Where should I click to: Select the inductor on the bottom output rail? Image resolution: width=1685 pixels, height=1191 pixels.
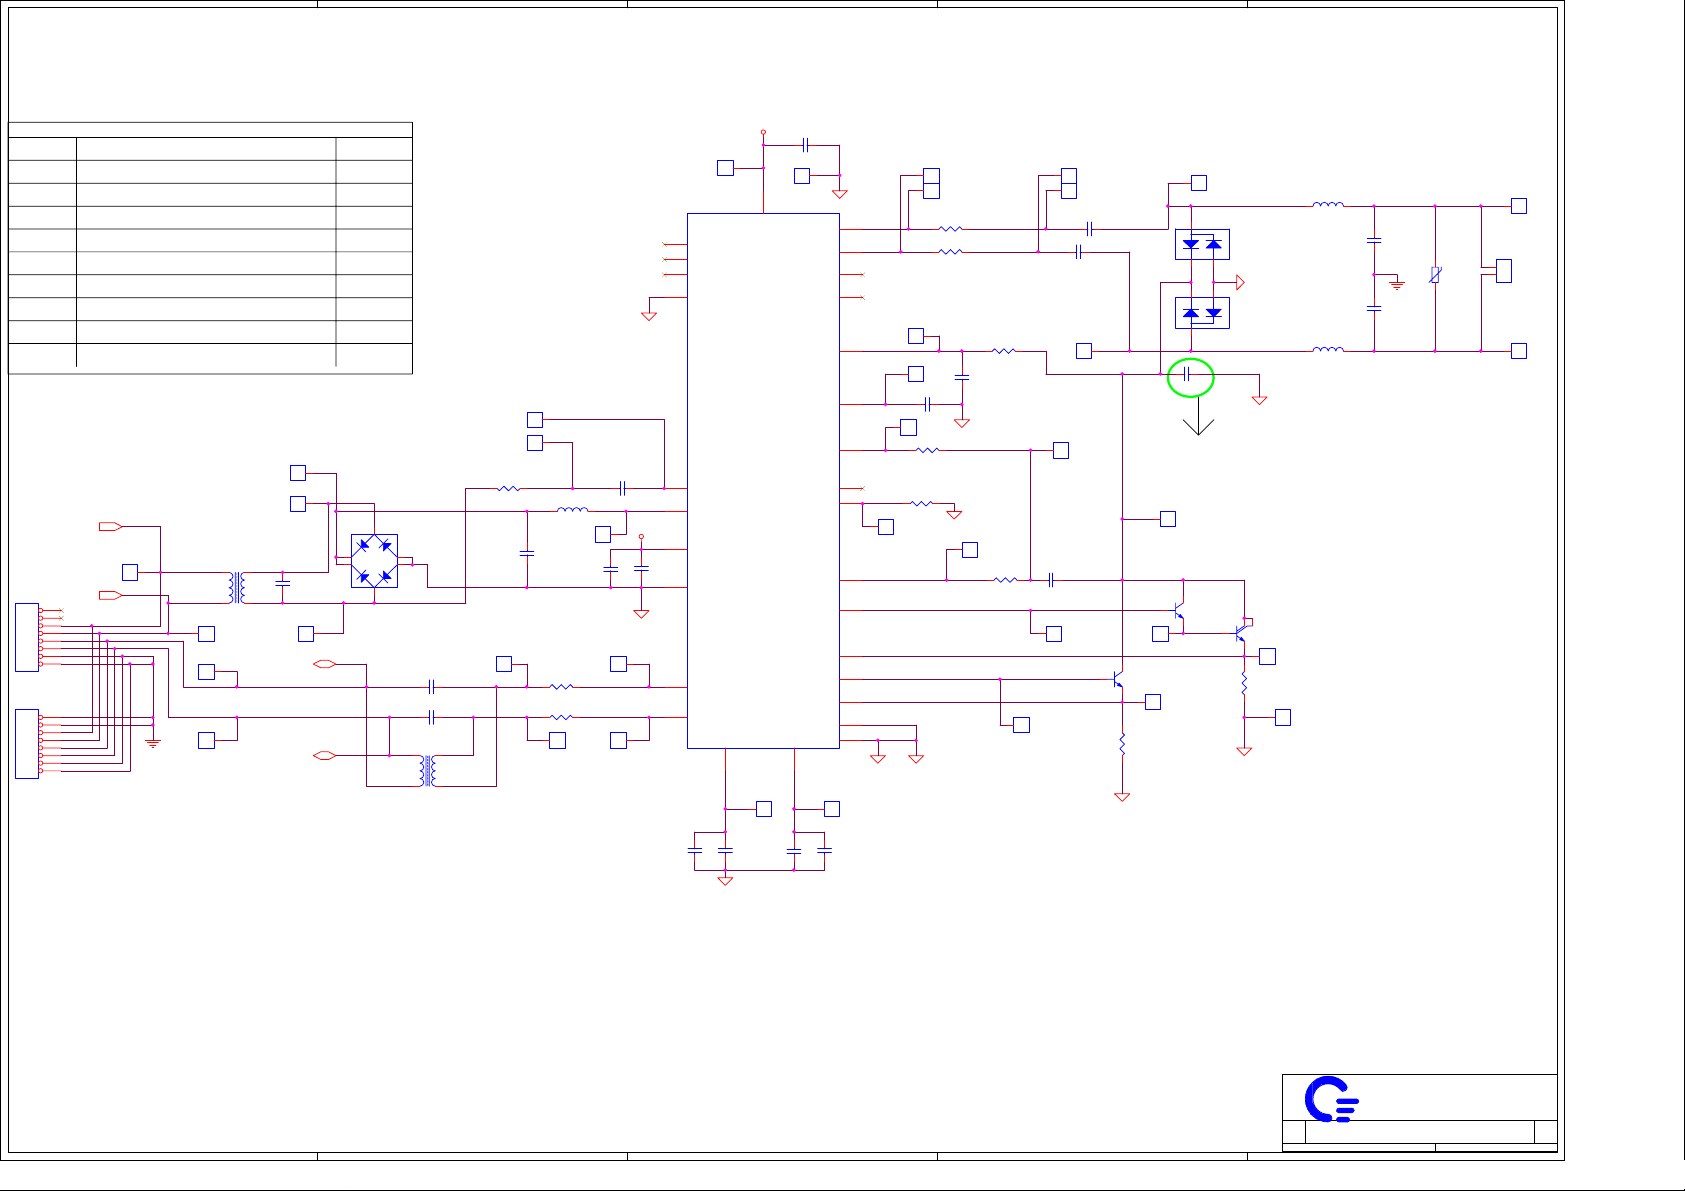coord(1328,349)
